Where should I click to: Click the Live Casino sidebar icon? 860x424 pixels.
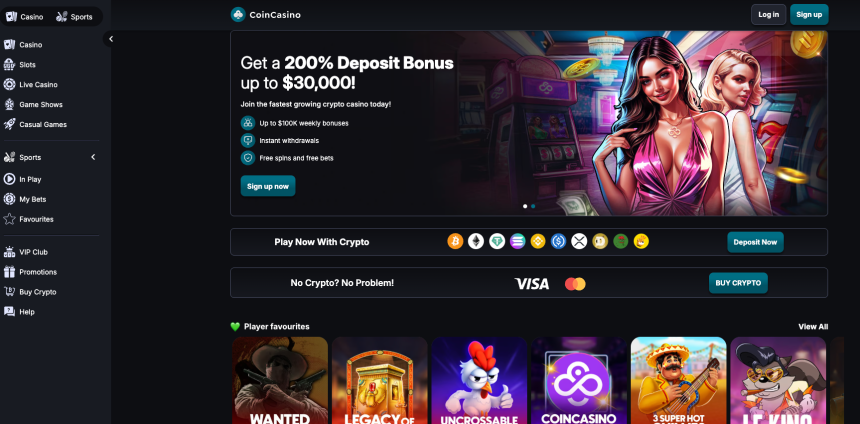click(x=9, y=84)
